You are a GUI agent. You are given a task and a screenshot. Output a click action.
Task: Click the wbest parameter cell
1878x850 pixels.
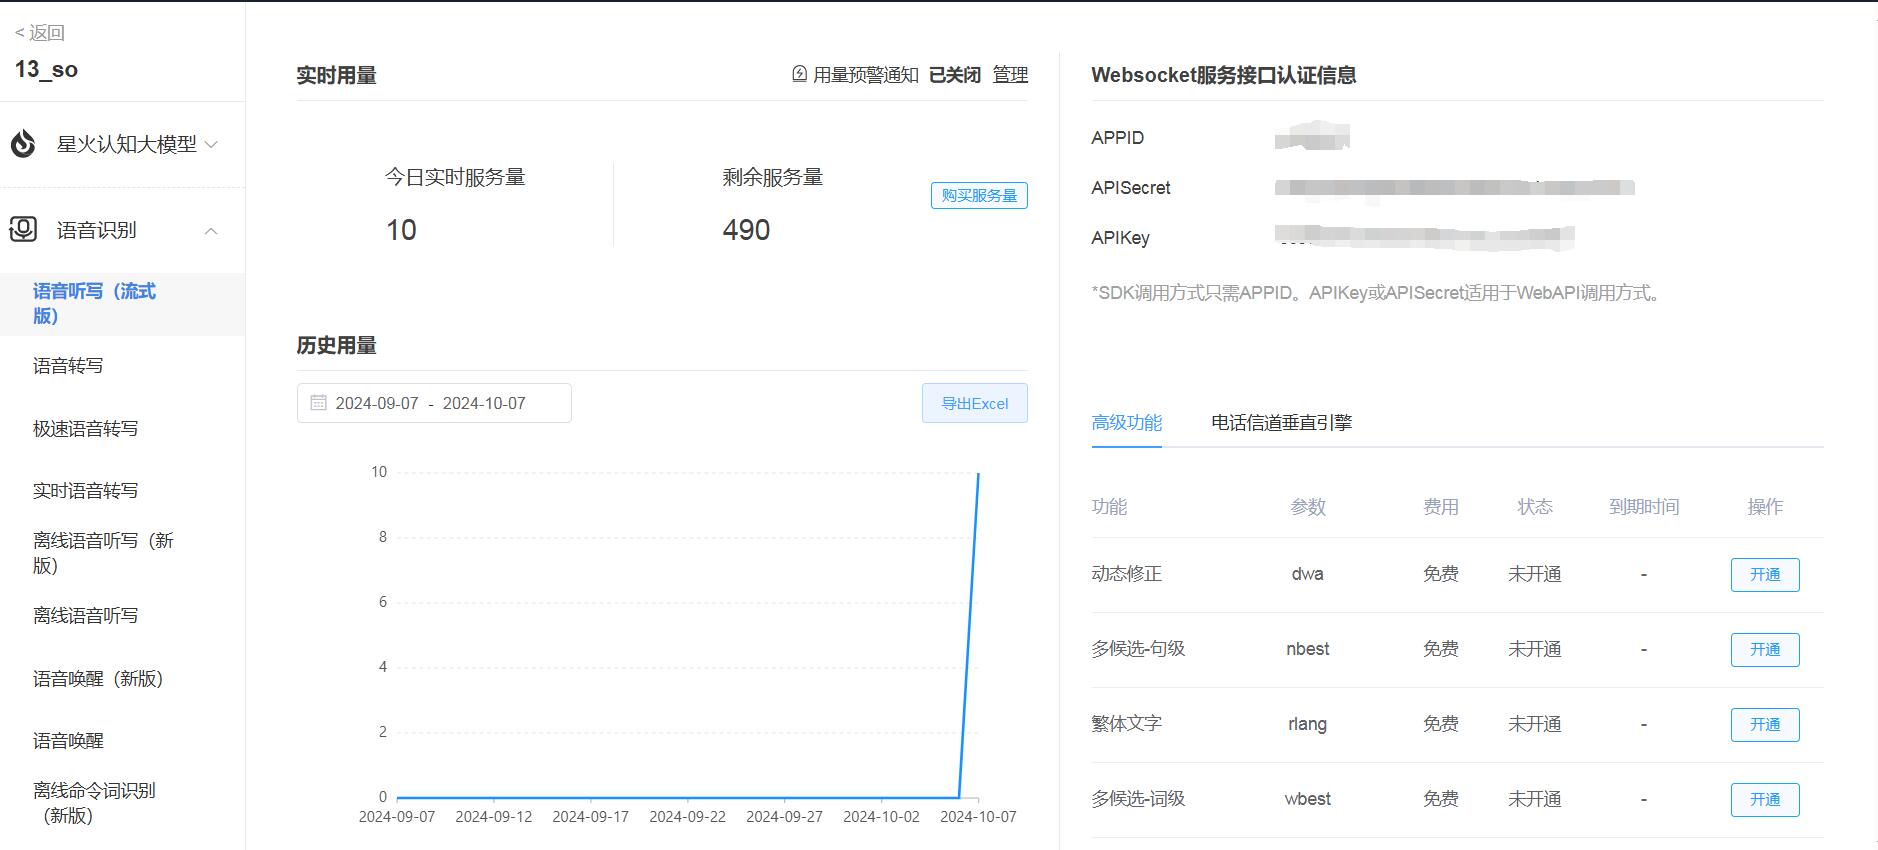[x=1307, y=799]
